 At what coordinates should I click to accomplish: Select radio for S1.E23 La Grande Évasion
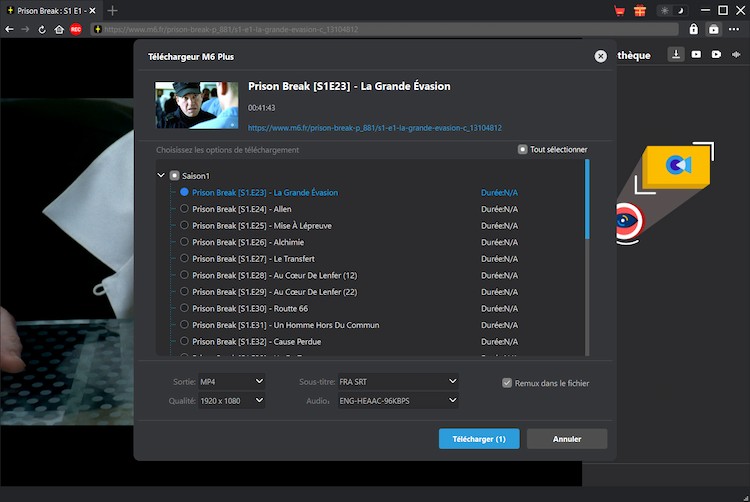pos(184,192)
